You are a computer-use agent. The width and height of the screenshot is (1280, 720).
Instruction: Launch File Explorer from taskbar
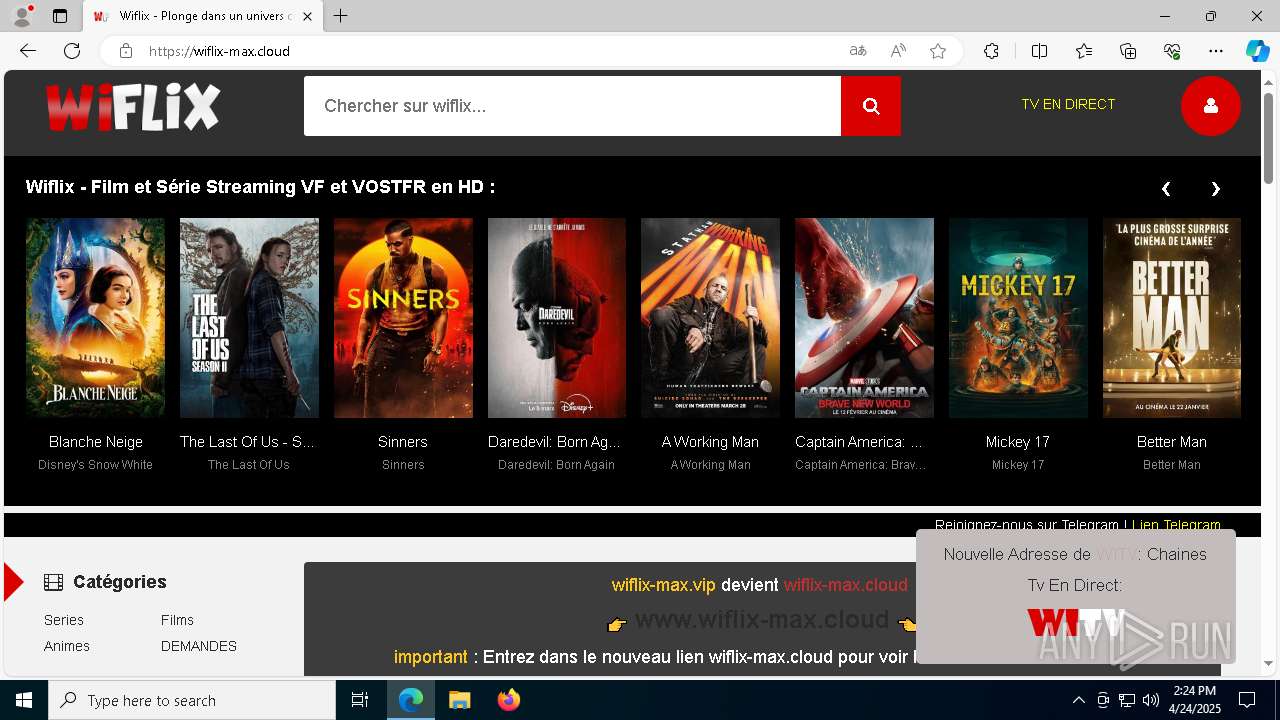[x=459, y=700]
